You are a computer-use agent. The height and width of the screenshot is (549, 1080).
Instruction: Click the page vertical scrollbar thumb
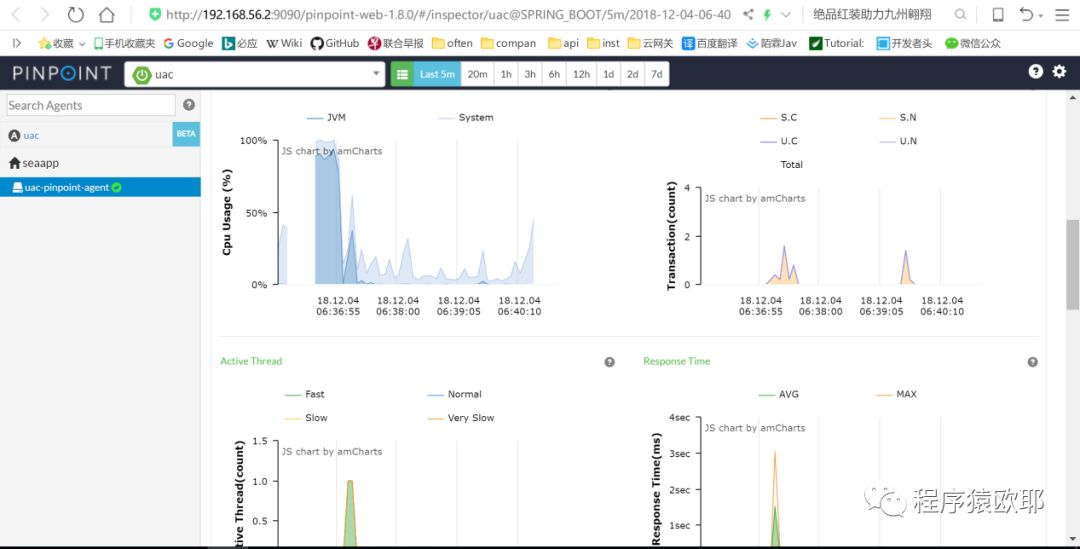pos(1072,265)
